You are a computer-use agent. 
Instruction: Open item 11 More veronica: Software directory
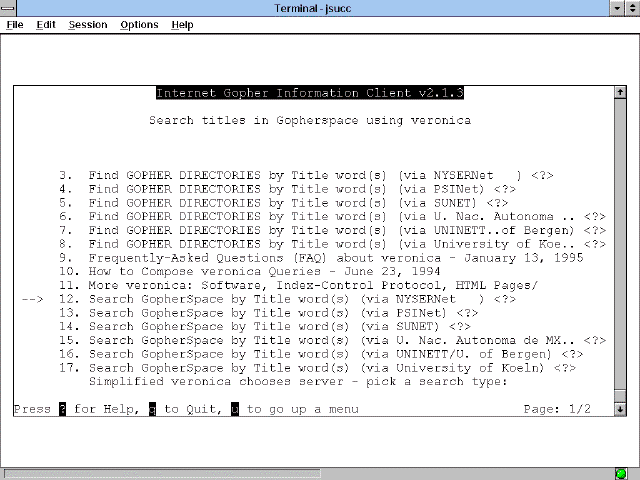pos(299,285)
